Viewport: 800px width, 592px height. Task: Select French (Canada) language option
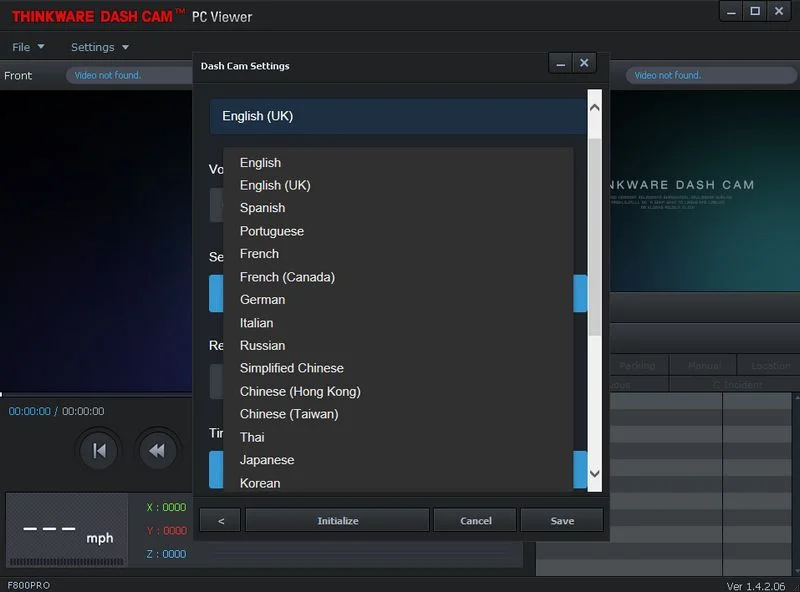[x=287, y=277]
